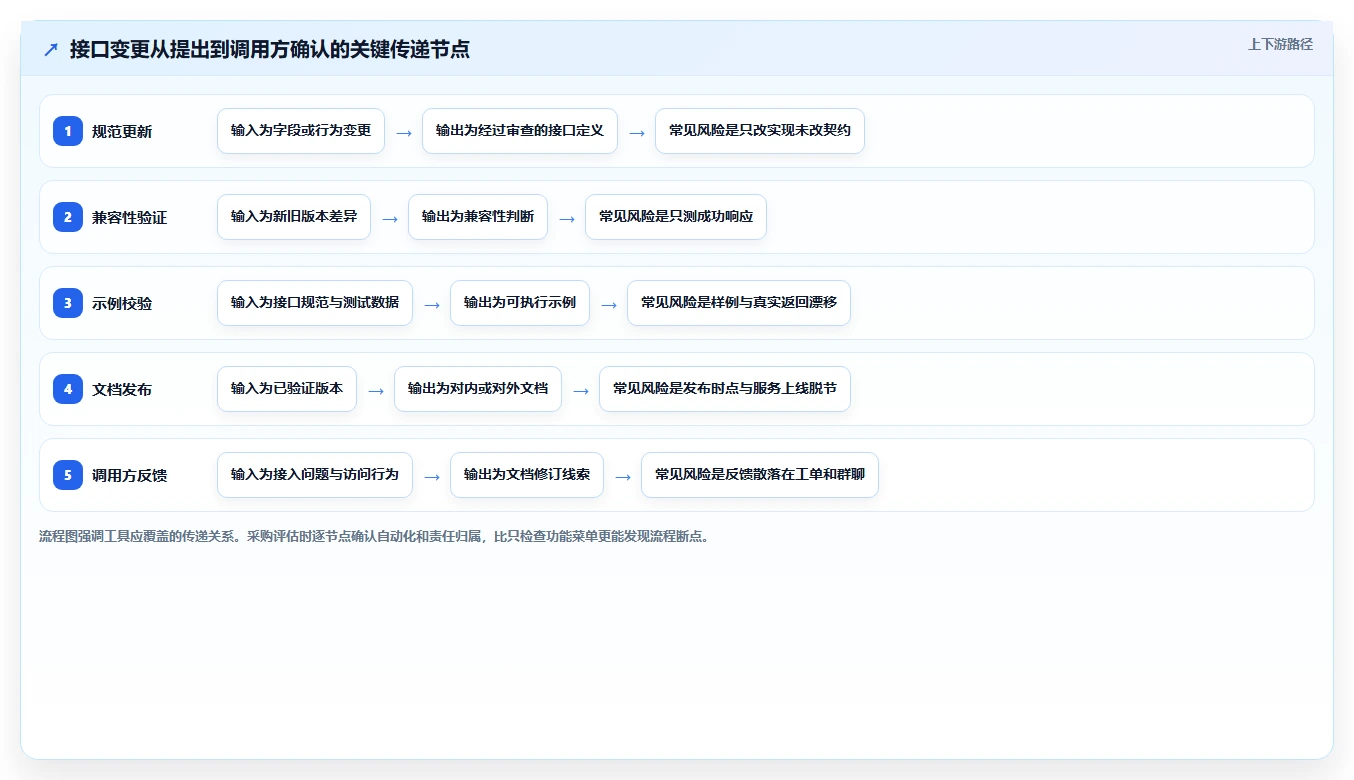Click the 常见风险是只改实现未改契约 box
This screenshot has width=1354, height=780.
coord(760,131)
